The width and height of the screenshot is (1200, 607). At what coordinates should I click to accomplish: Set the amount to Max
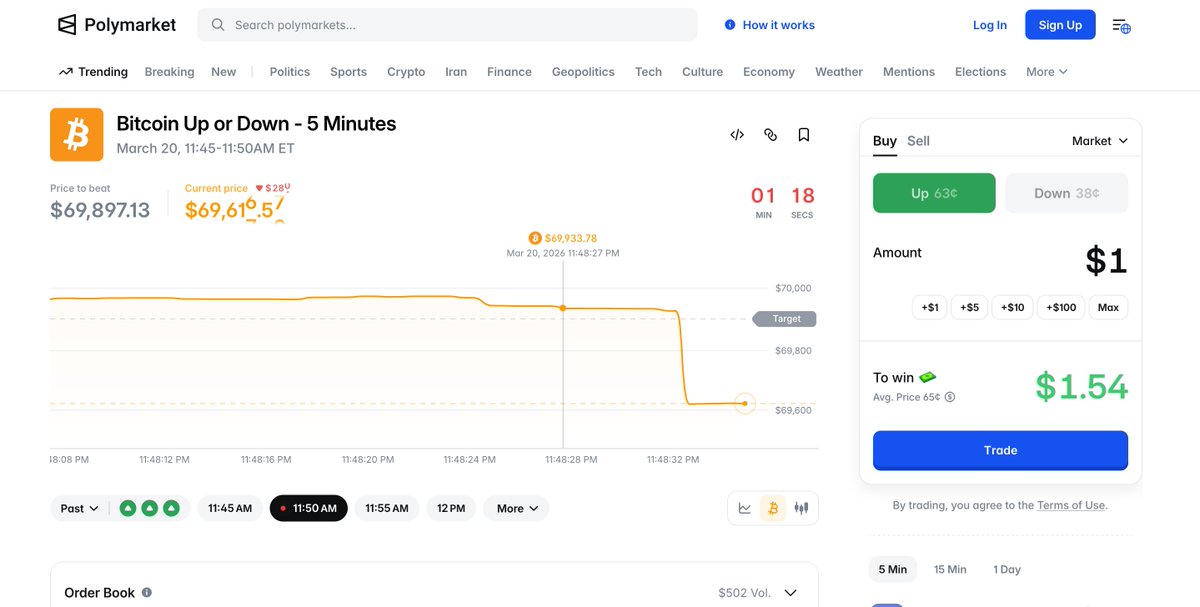1108,307
